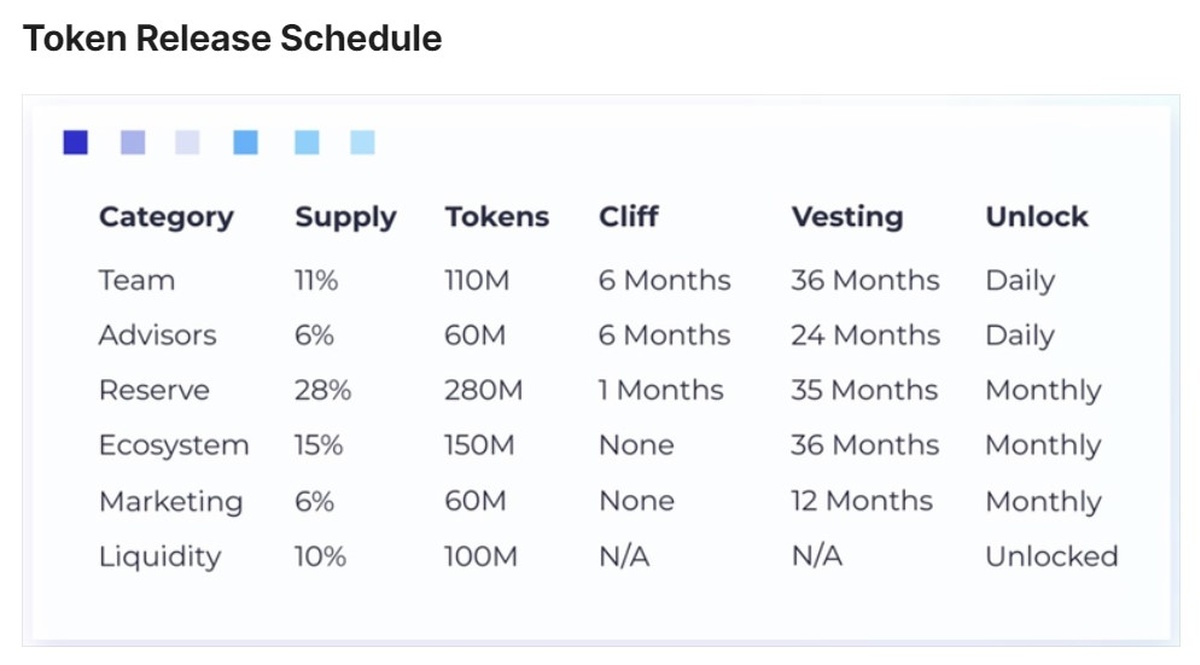This screenshot has height=665, width=1200.
Task: Click the Liquidity Unlocked status cell
Action: [x=1051, y=556]
